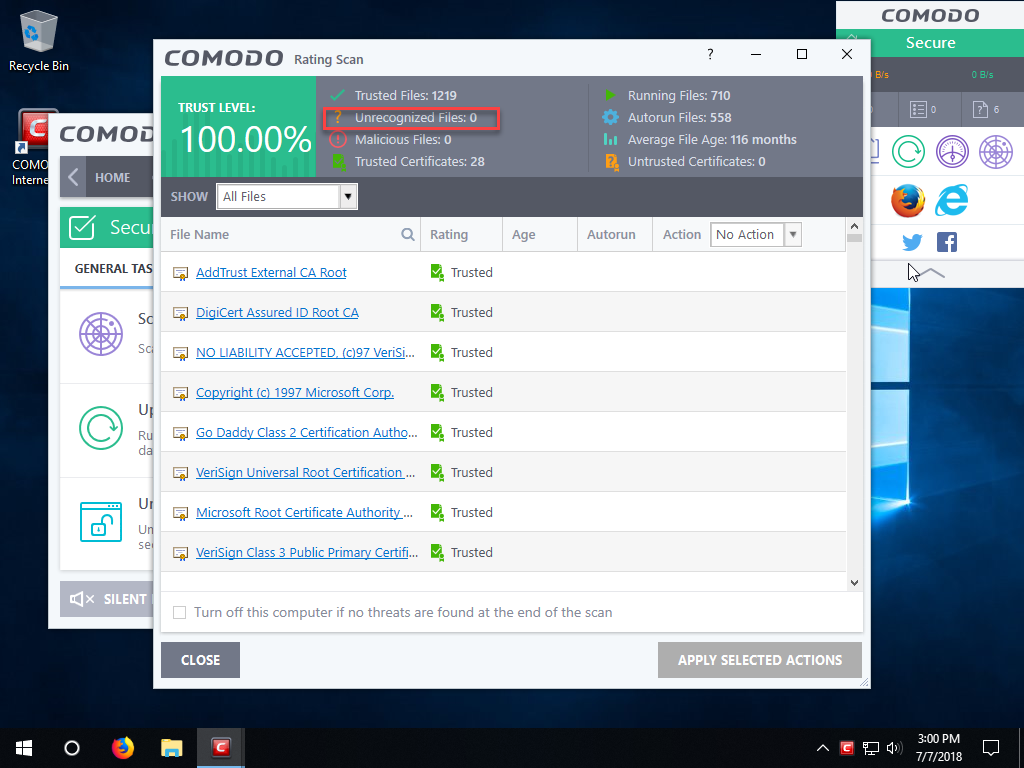Open Go Daddy Class 2 Certification link

point(306,432)
